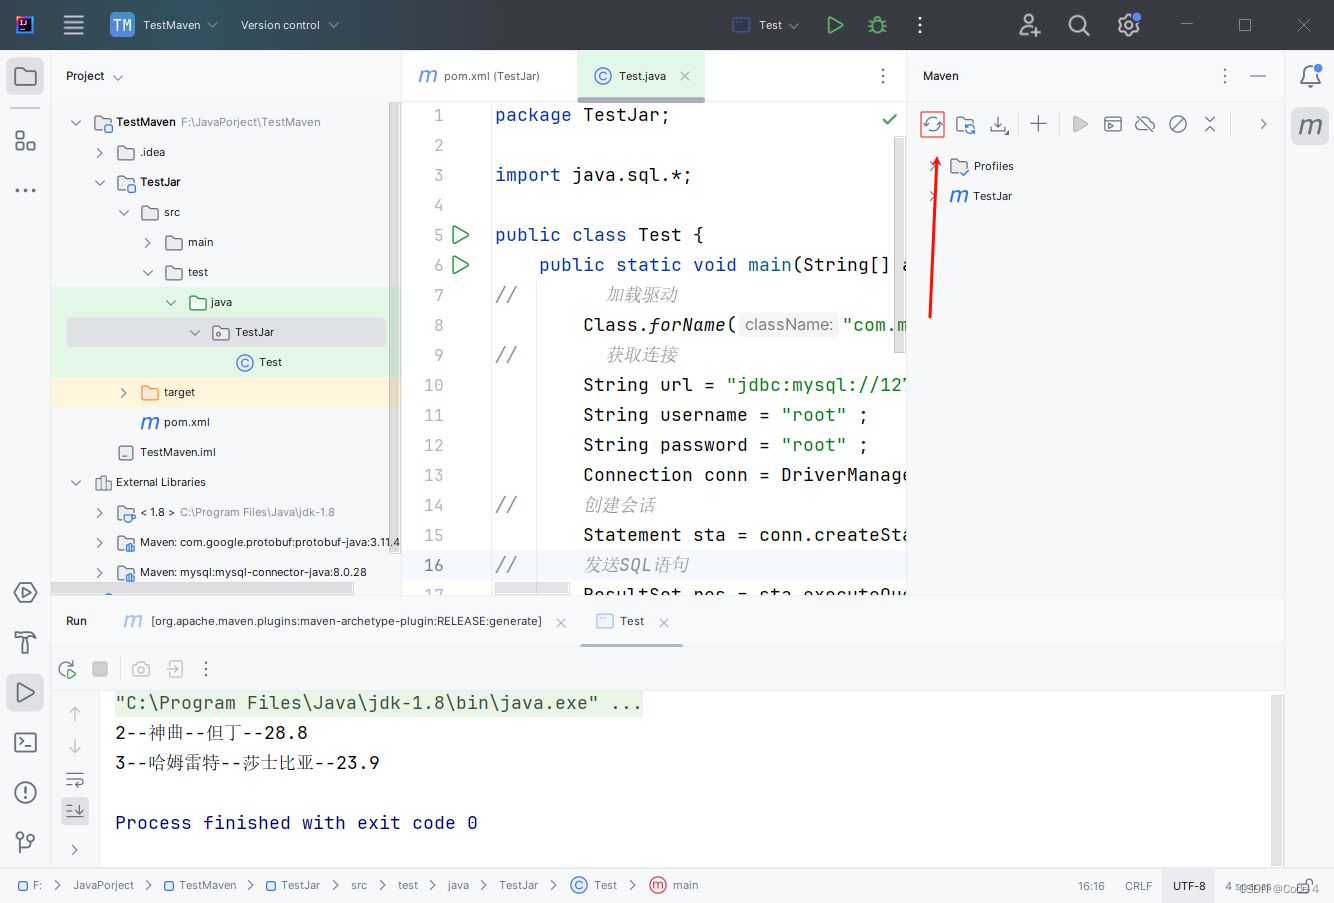Screen dimensions: 1334x903
Task: Open the Build hammer tool window
Action: [x=26, y=642]
